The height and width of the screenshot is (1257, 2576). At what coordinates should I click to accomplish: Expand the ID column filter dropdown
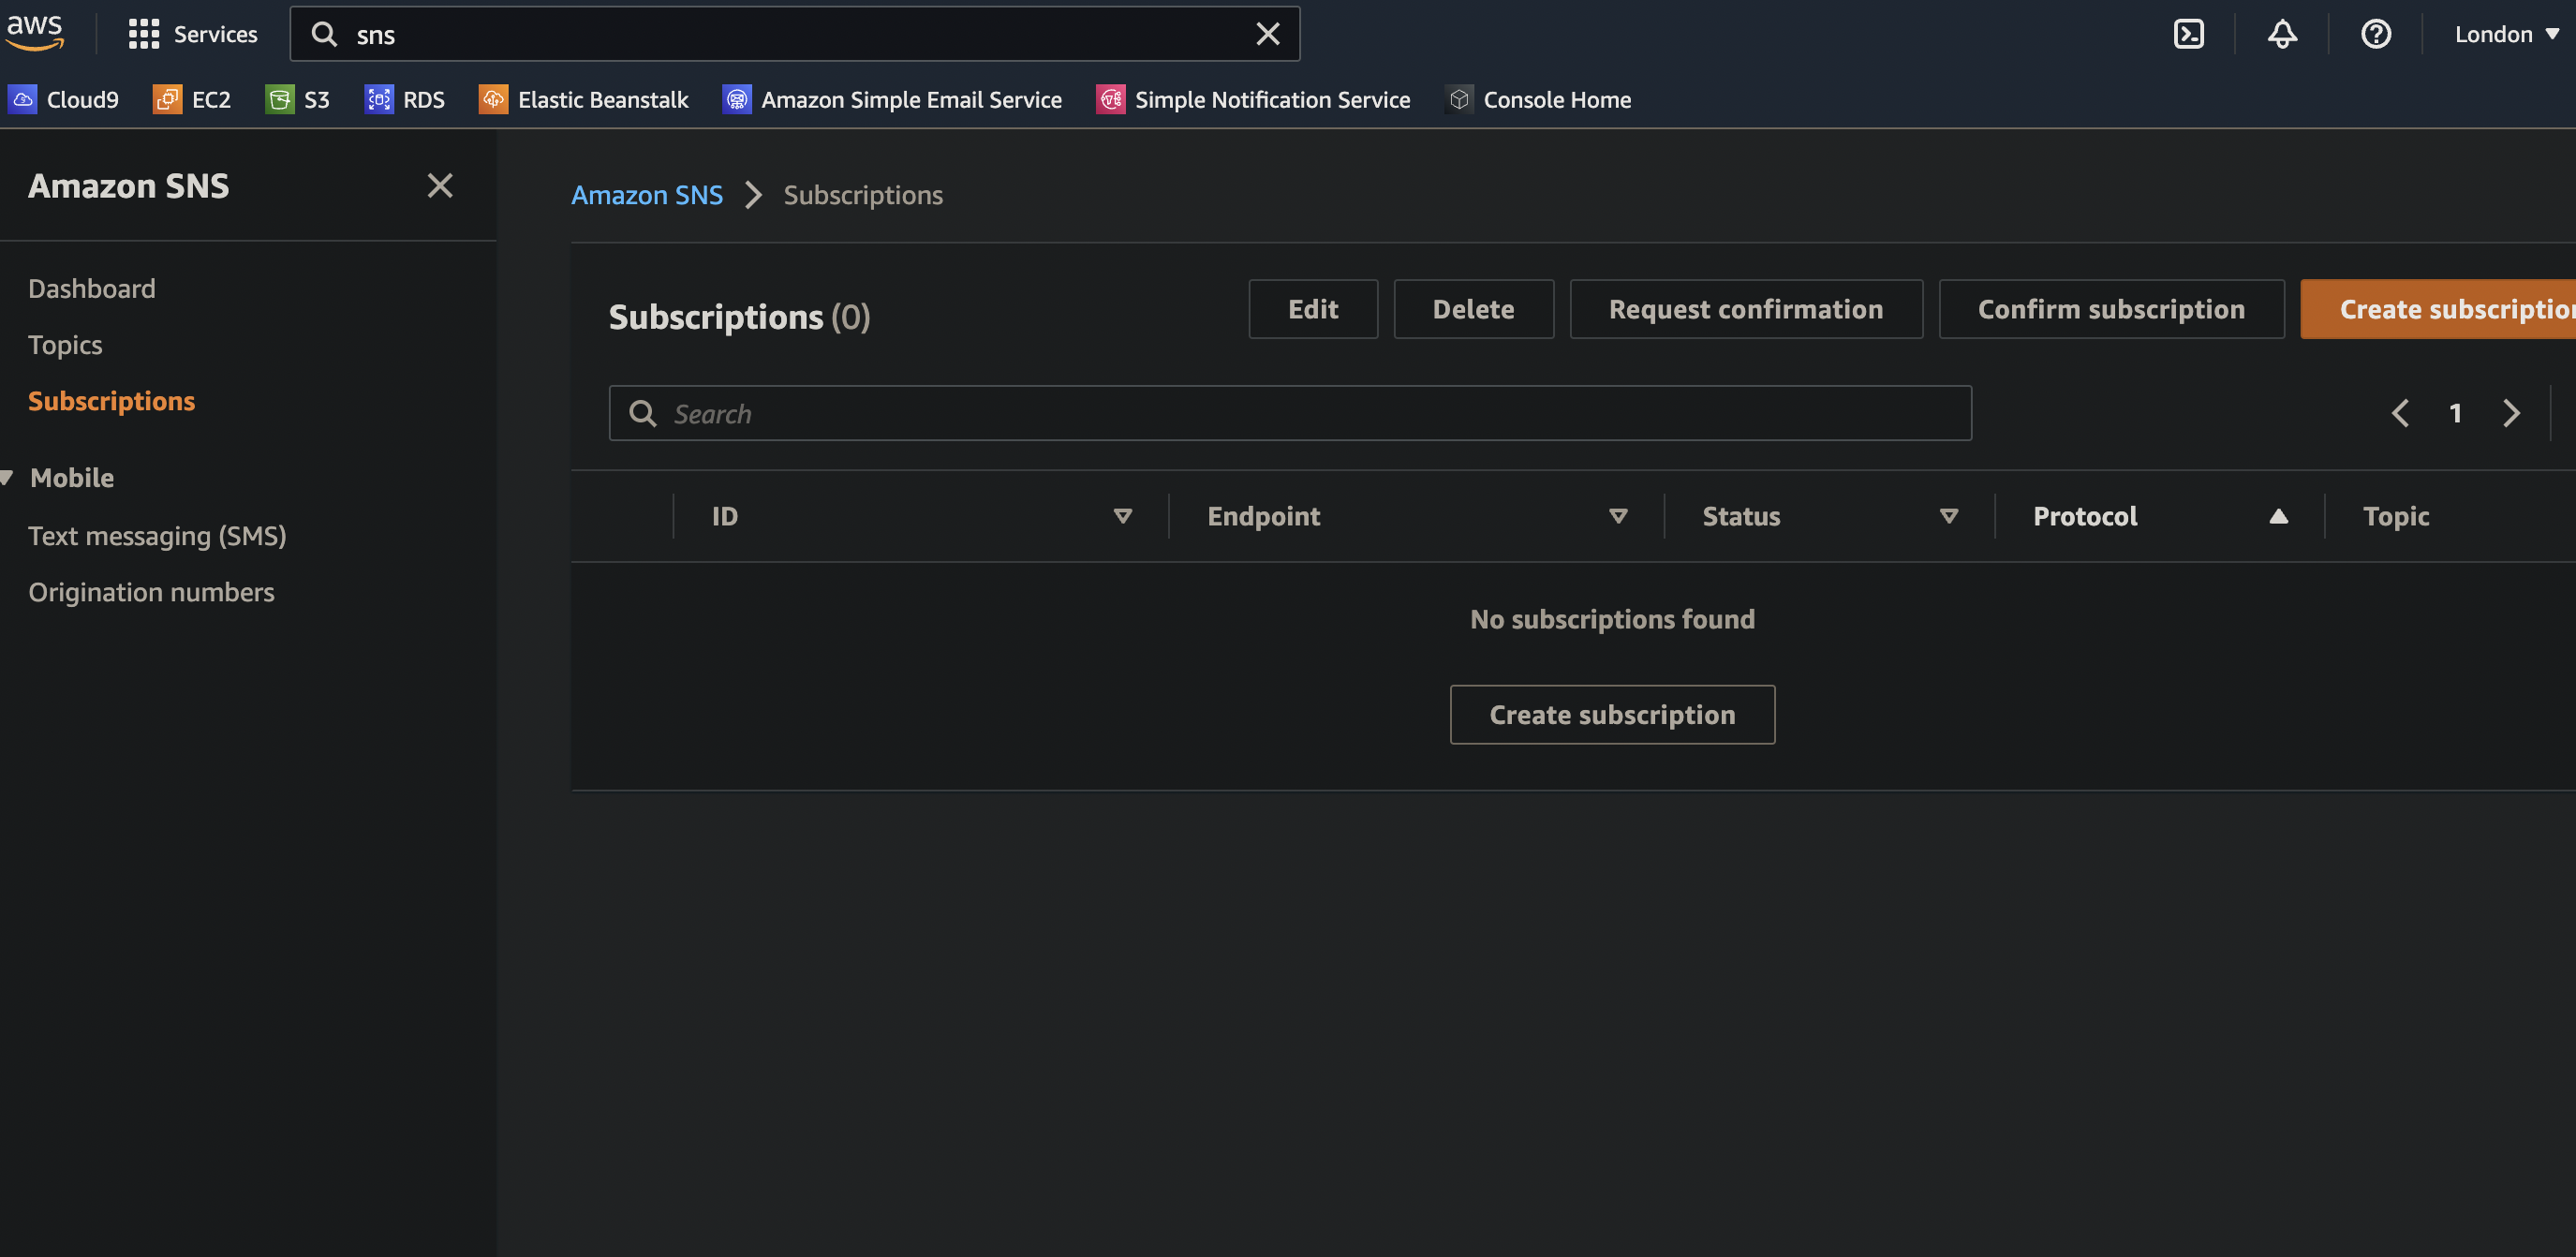(x=1124, y=516)
